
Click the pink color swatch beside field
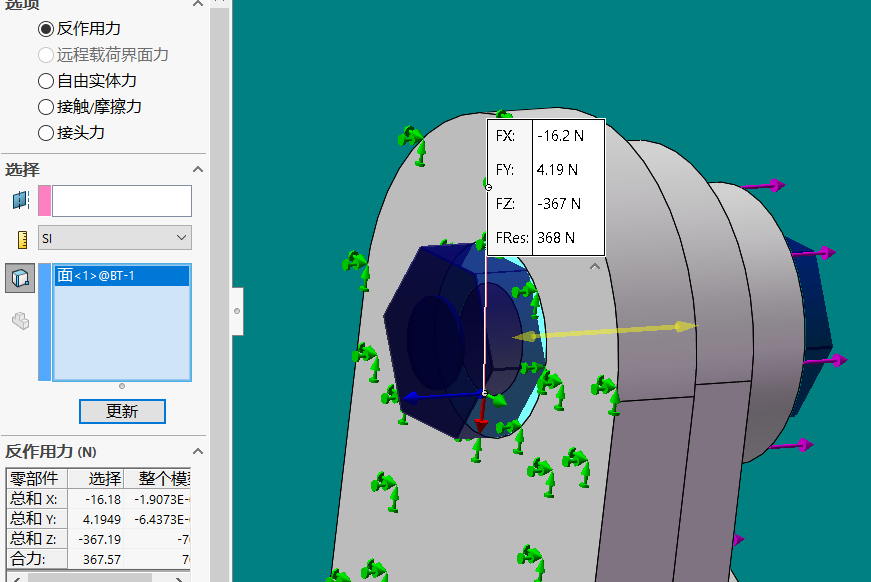coord(44,200)
